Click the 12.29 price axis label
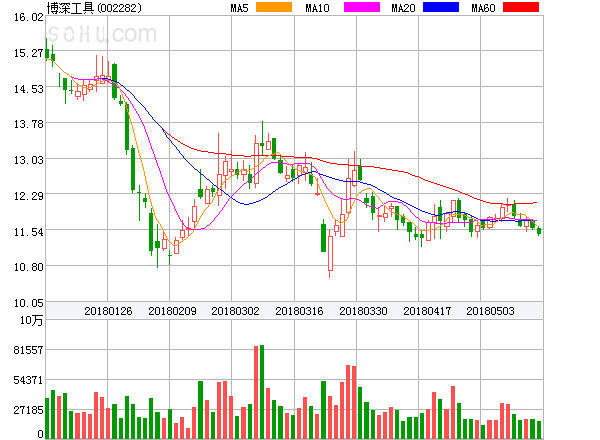 [29, 196]
